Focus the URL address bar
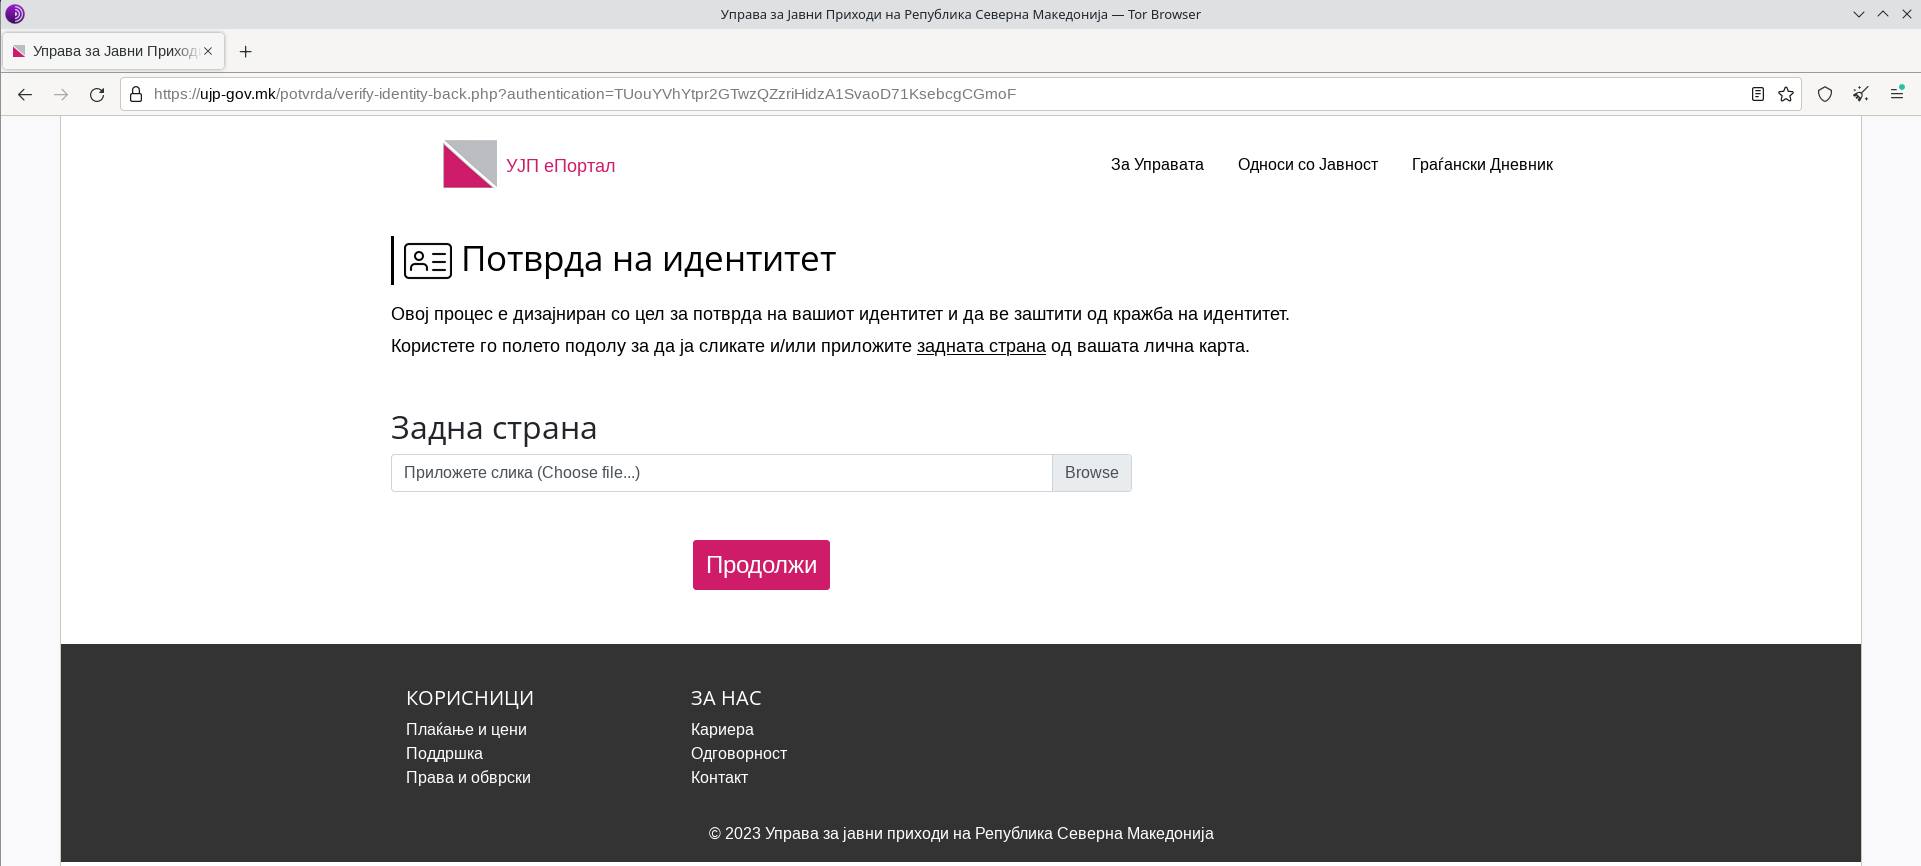Screen dimensions: 1921x866 point(900,94)
